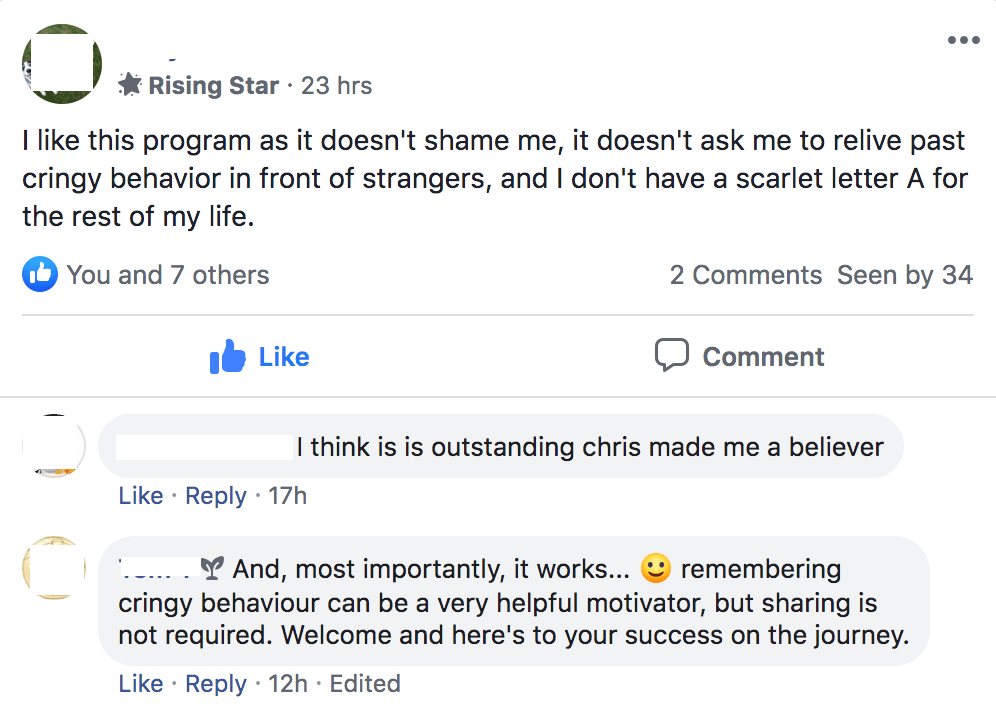Open second commenter's profile avatar

(x=54, y=567)
